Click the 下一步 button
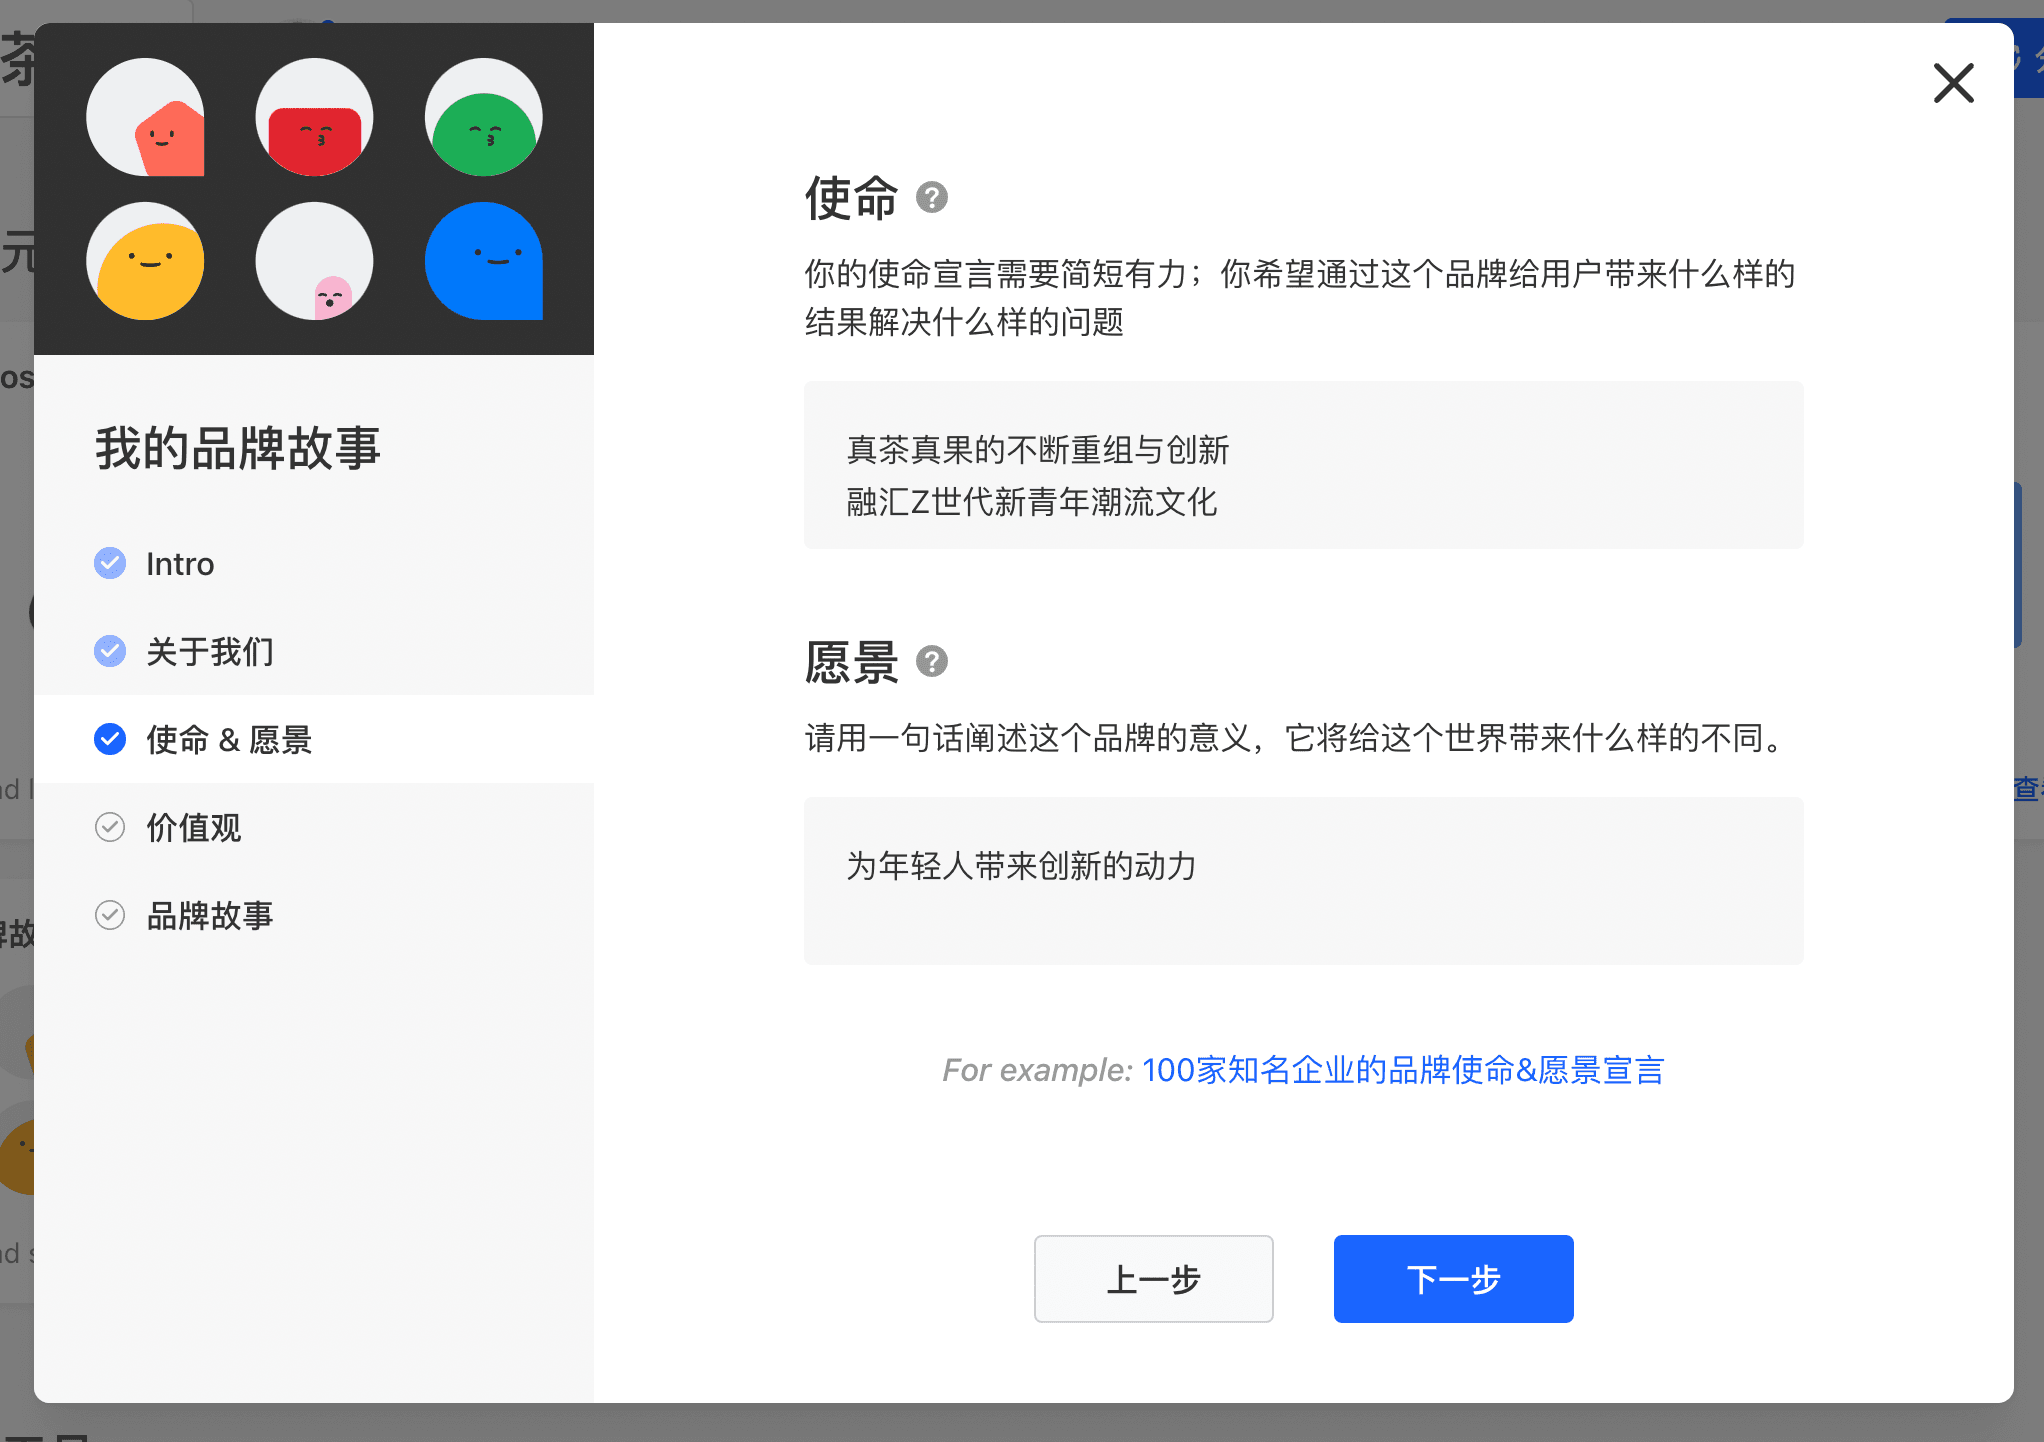The image size is (2044, 1442). coord(1453,1279)
